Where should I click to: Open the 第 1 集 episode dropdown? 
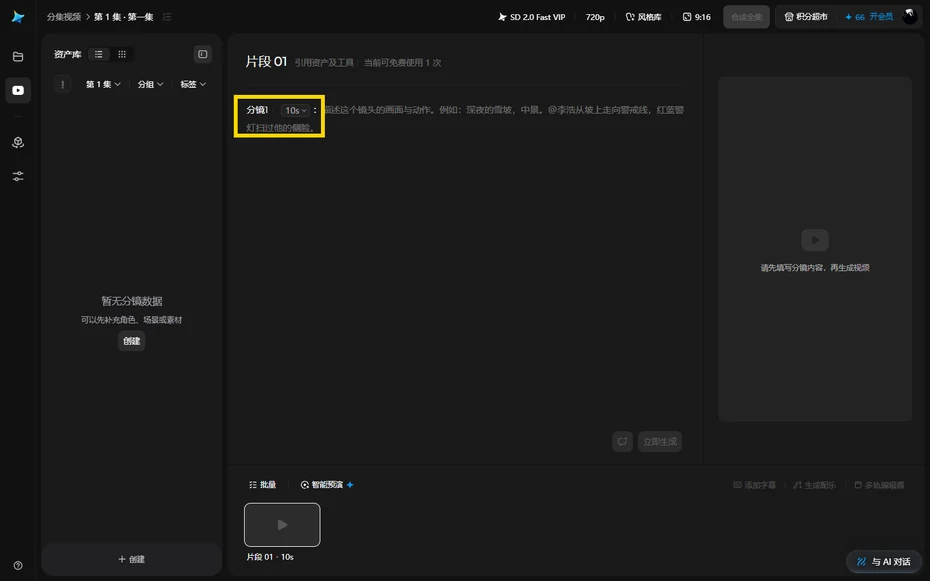click(103, 84)
